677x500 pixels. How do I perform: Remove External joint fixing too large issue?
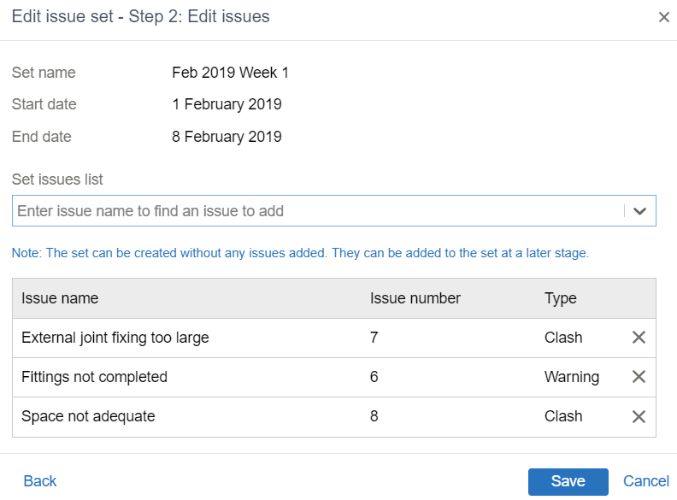click(x=639, y=337)
